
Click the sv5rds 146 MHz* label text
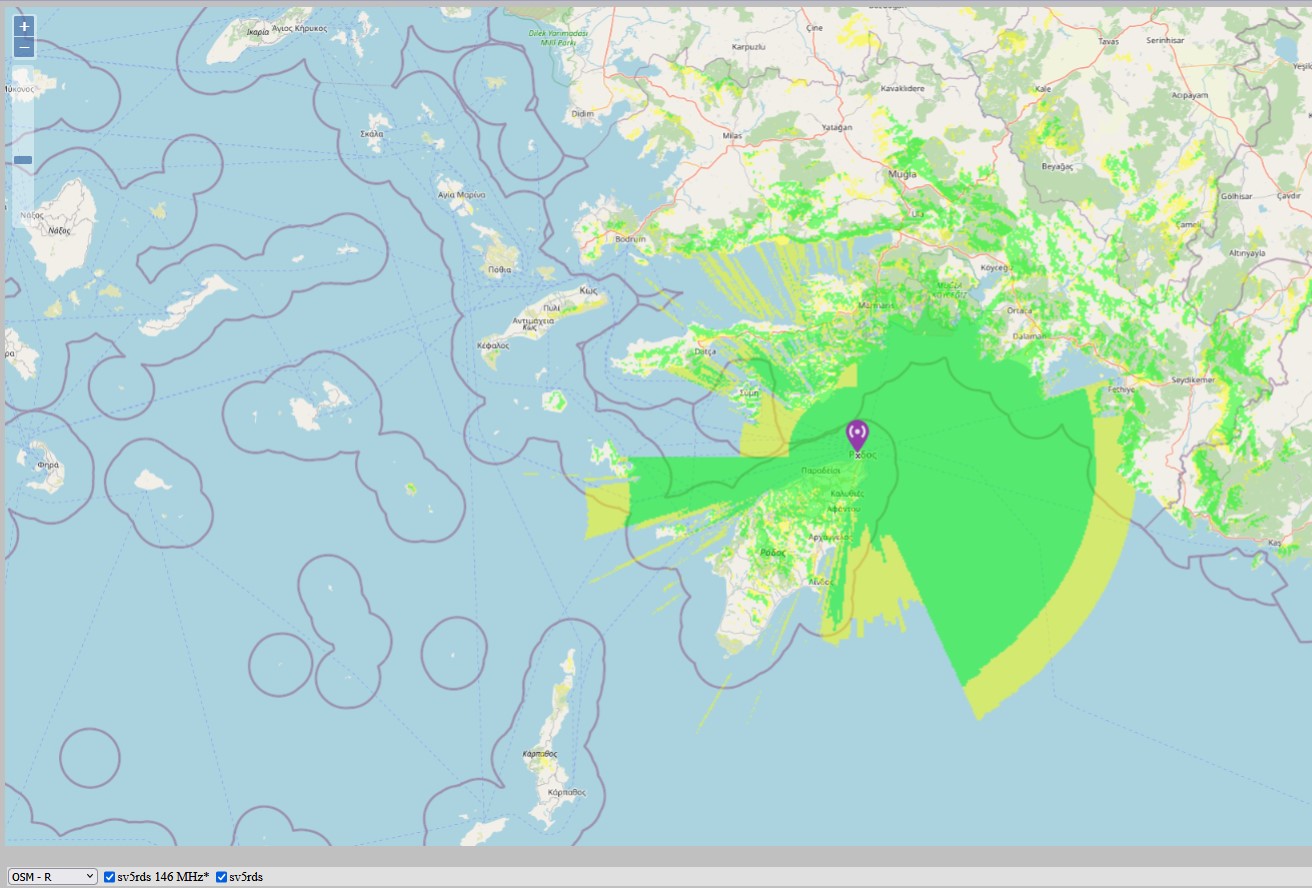click(164, 877)
